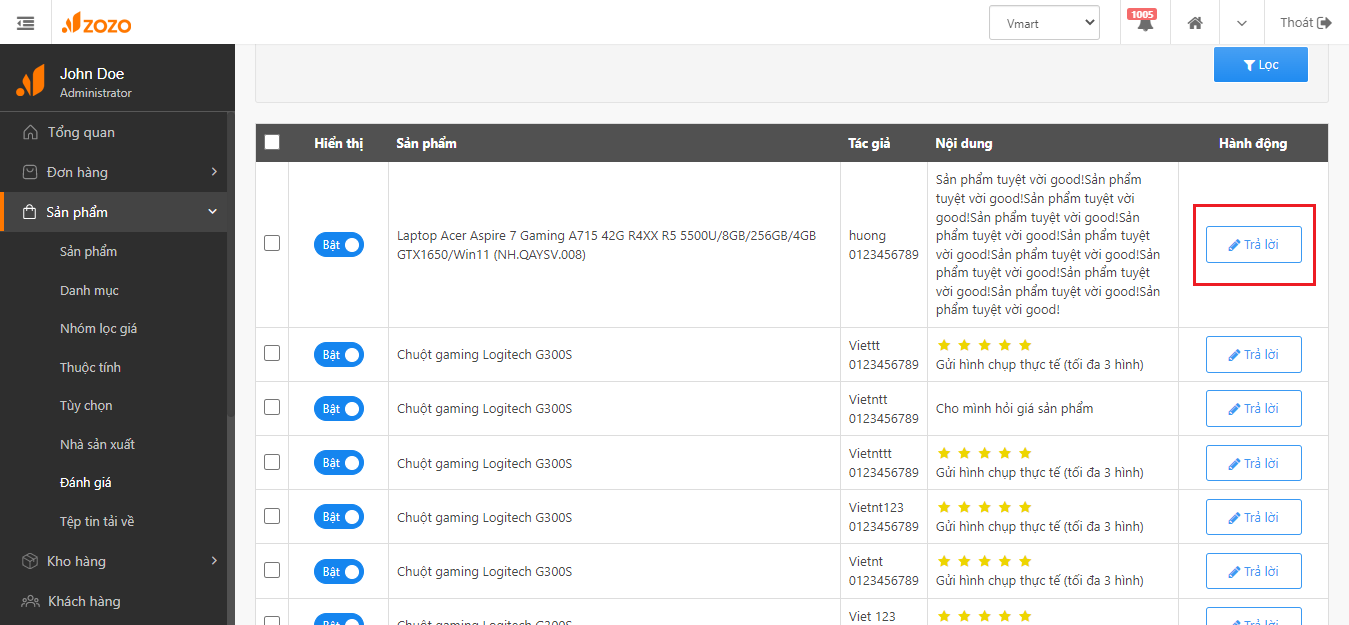The image size is (1349, 625).
Task: Click the Tác giả column header
Action: point(869,143)
